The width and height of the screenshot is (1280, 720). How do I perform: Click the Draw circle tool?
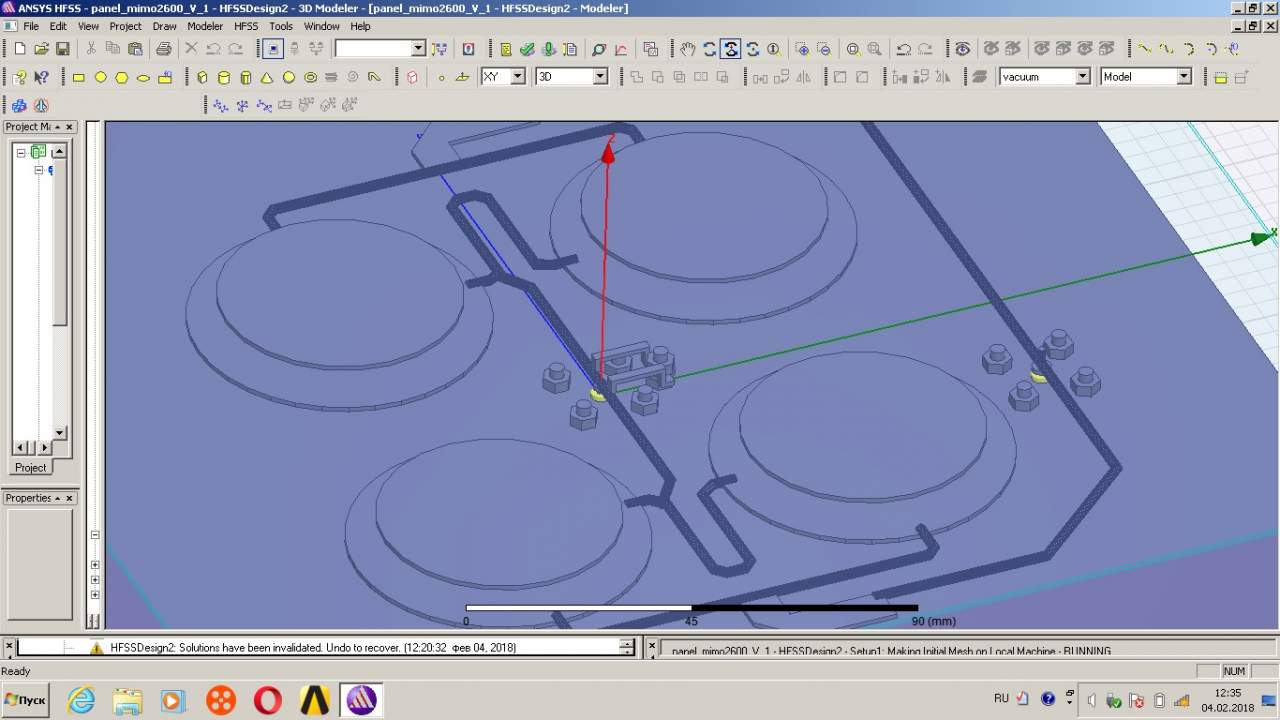pyautogui.click(x=101, y=77)
